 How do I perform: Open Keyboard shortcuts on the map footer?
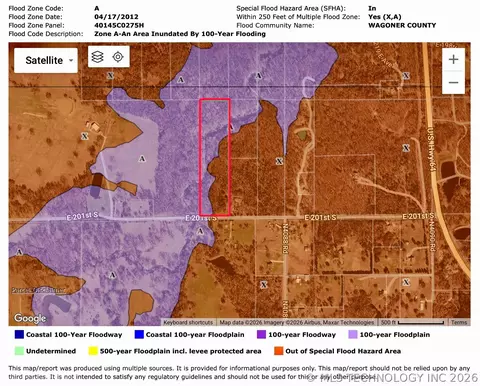pos(188,322)
